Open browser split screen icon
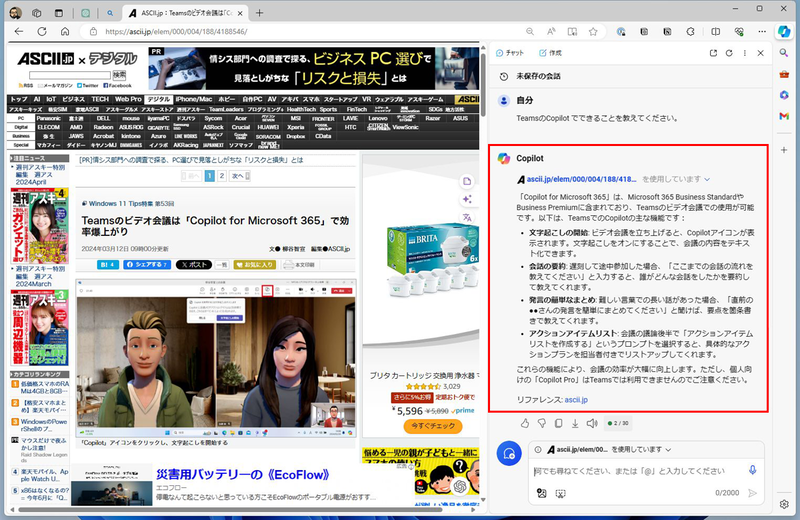800x520 pixels. pos(716,32)
